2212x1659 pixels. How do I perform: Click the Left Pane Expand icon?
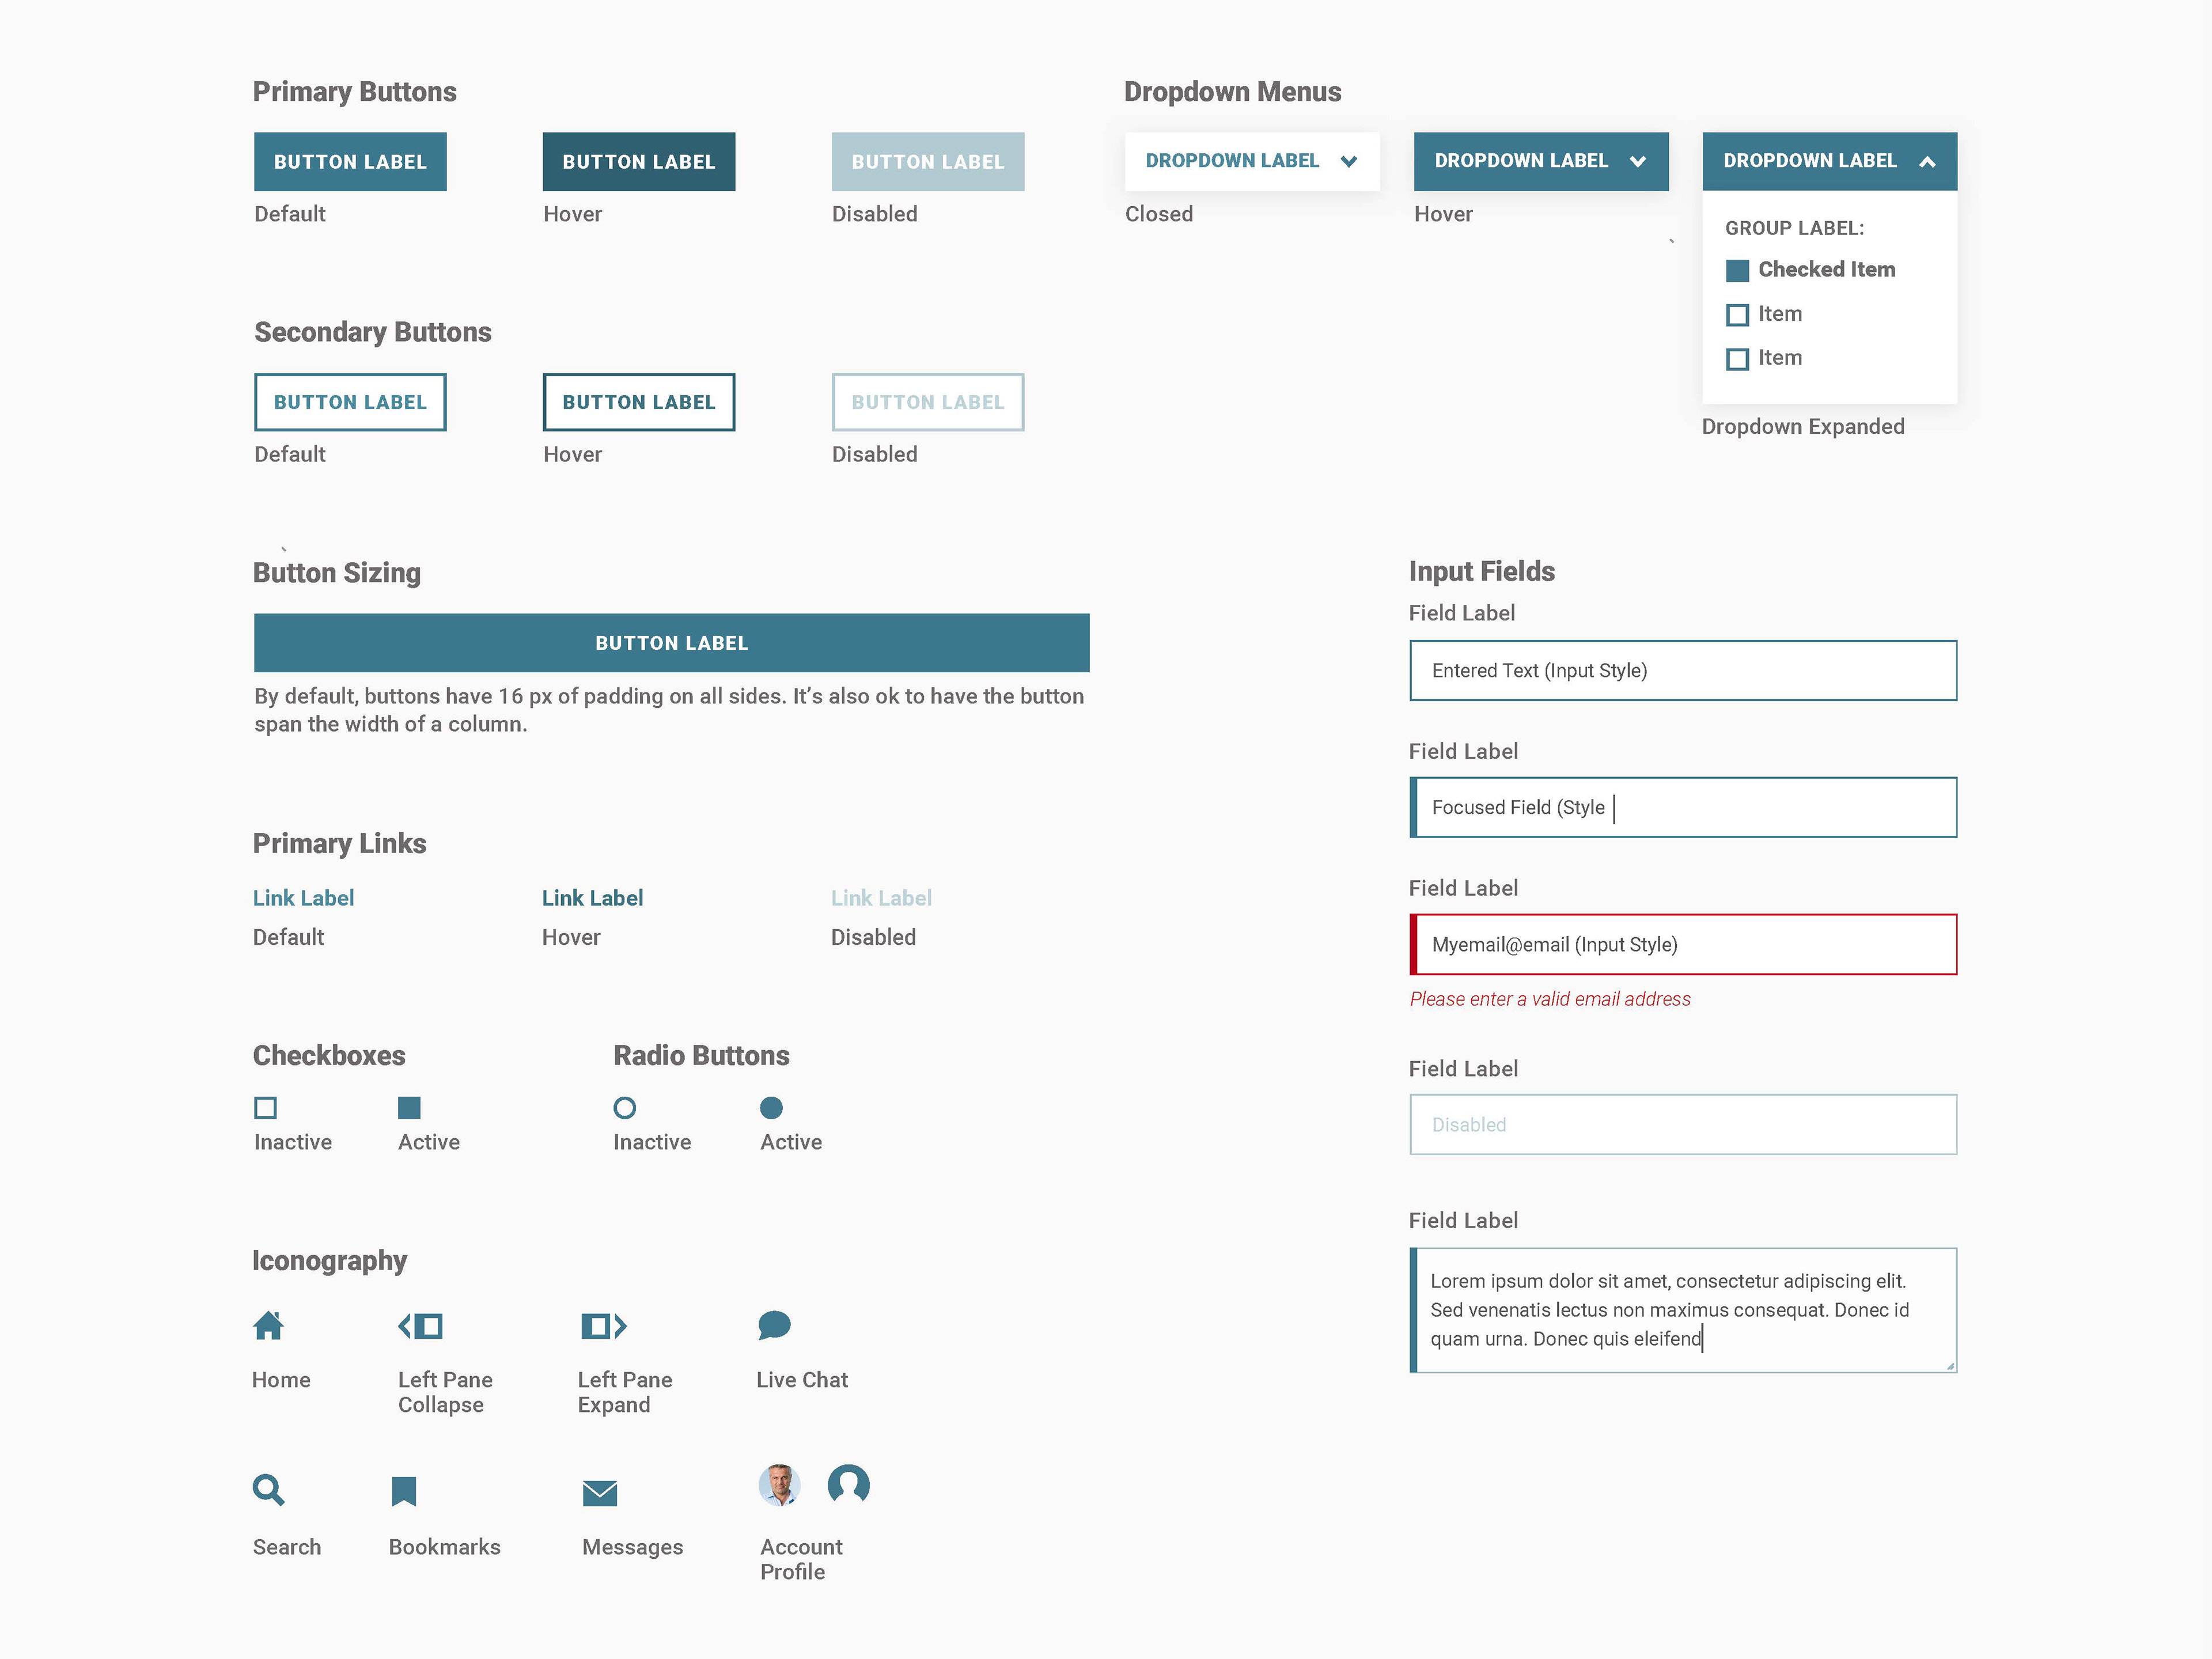603,1326
